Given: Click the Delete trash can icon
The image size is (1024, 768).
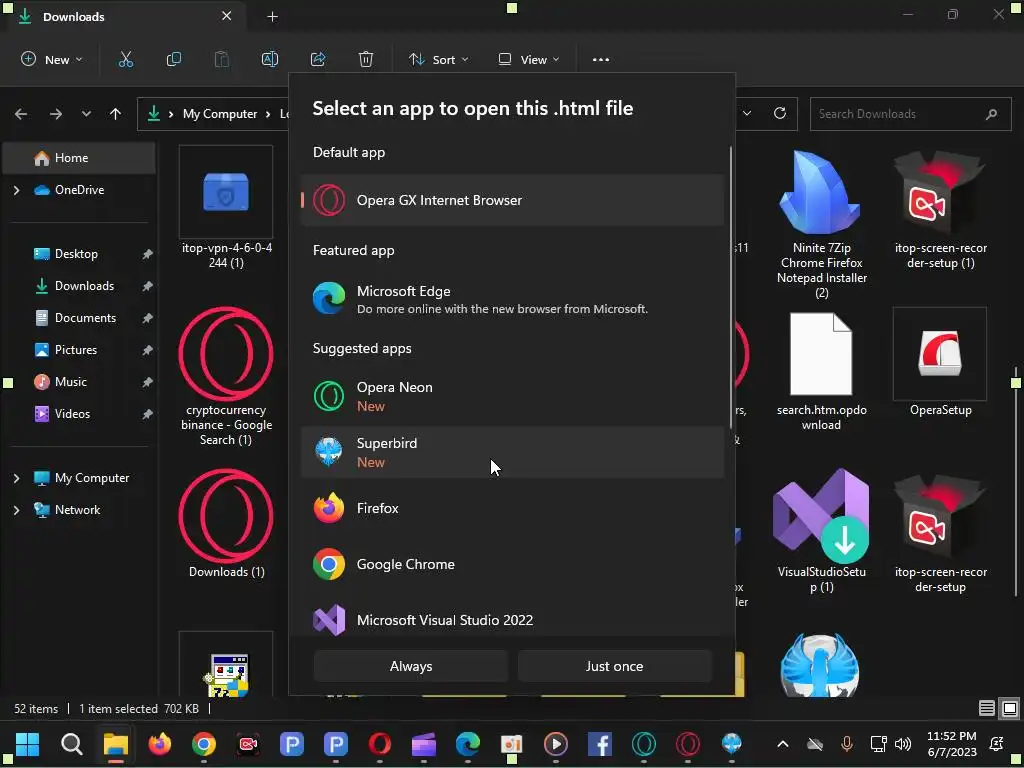Looking at the screenshot, I should tap(366, 59).
